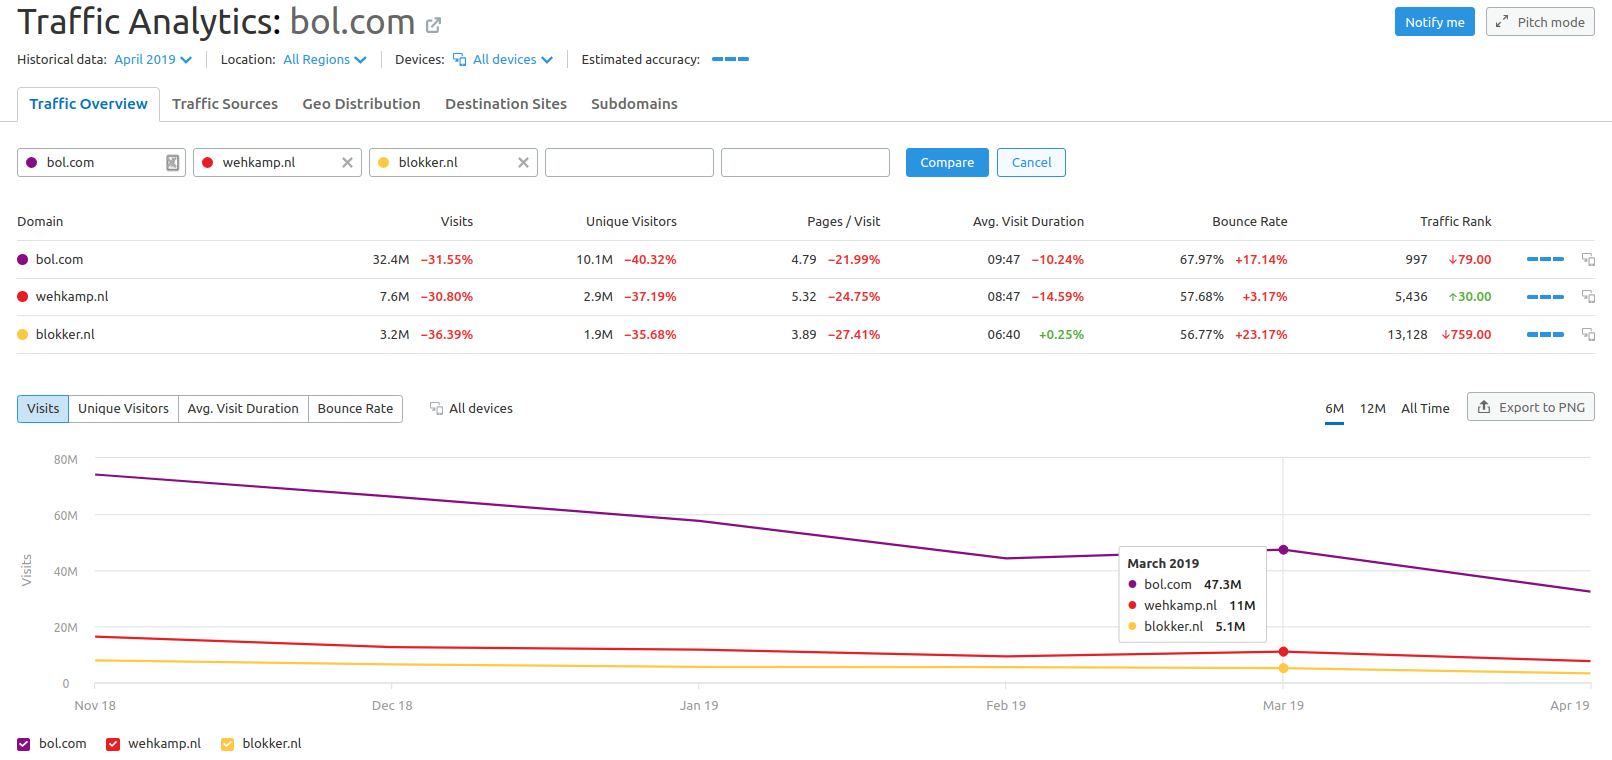Click Export to PNG button
Image resolution: width=1612 pixels, height=760 pixels.
(1530, 407)
